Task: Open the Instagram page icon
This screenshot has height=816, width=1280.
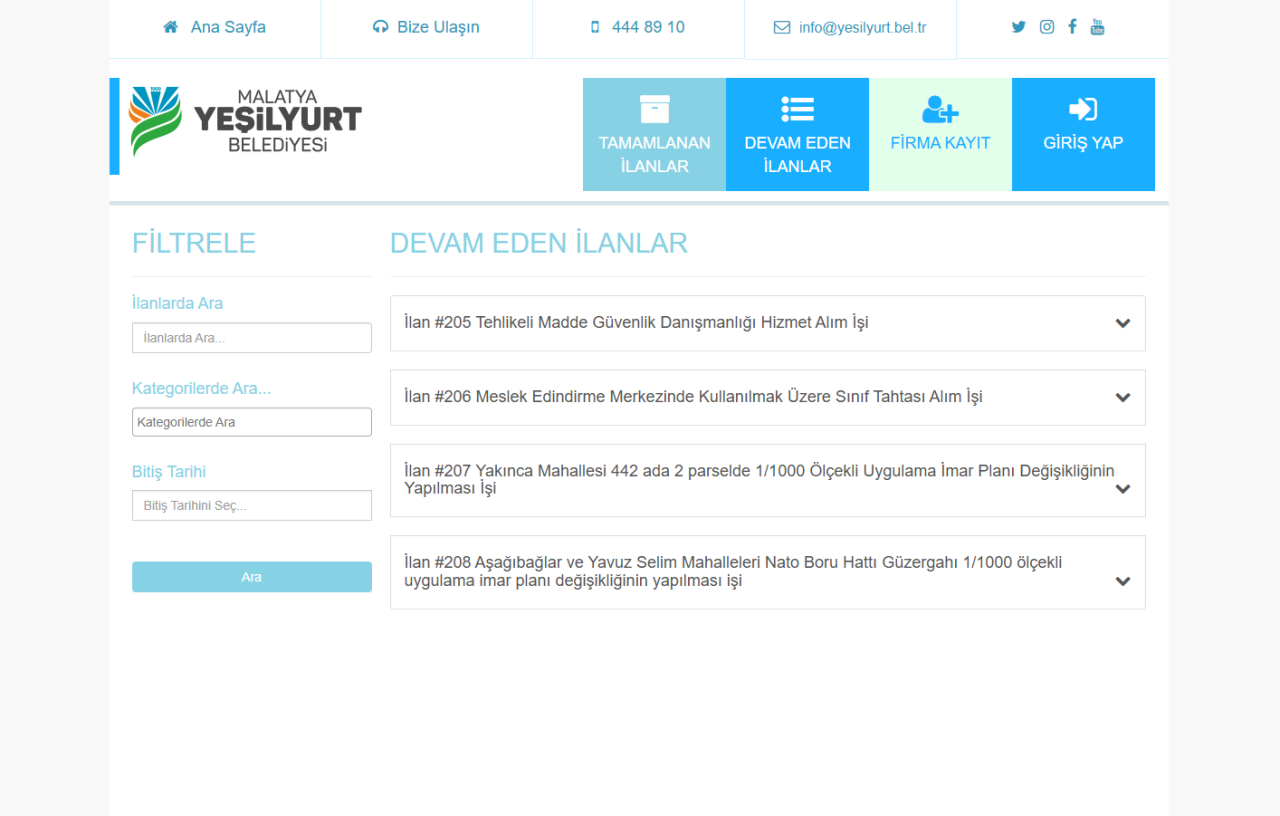Action: pos(1046,27)
